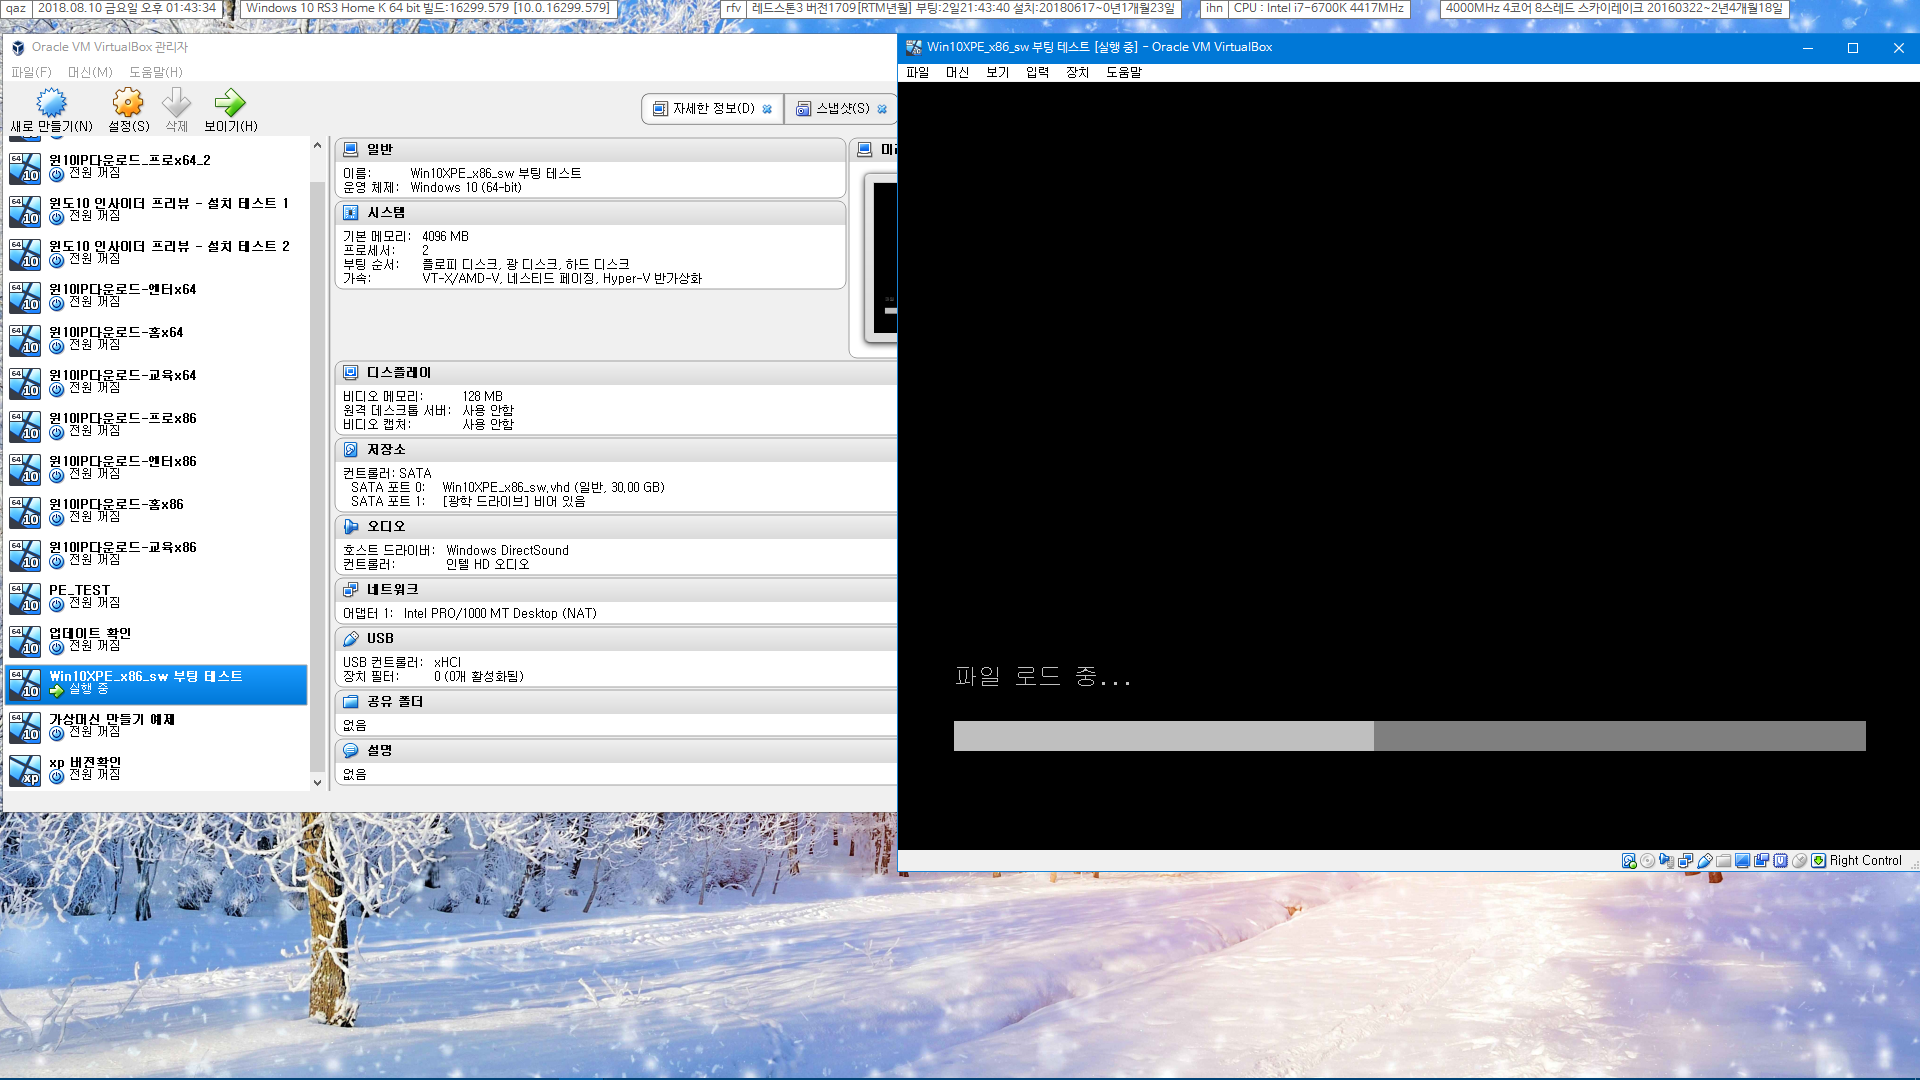Open 파일(F) menu in VirtualBox Manager
The height and width of the screenshot is (1080, 1920).
click(x=31, y=72)
